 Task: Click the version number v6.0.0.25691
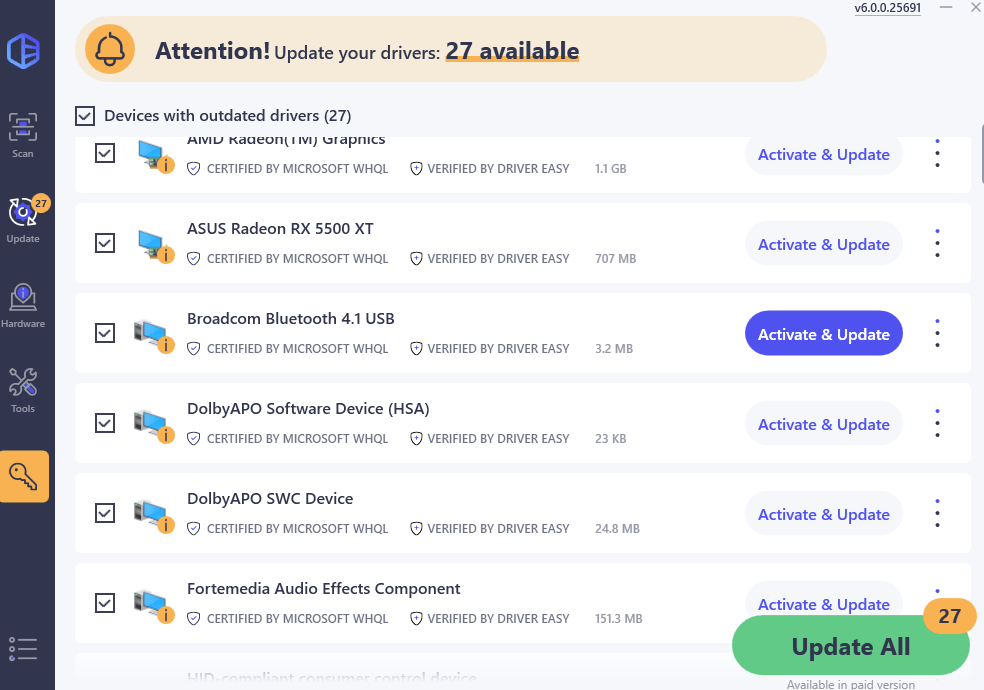pos(888,8)
